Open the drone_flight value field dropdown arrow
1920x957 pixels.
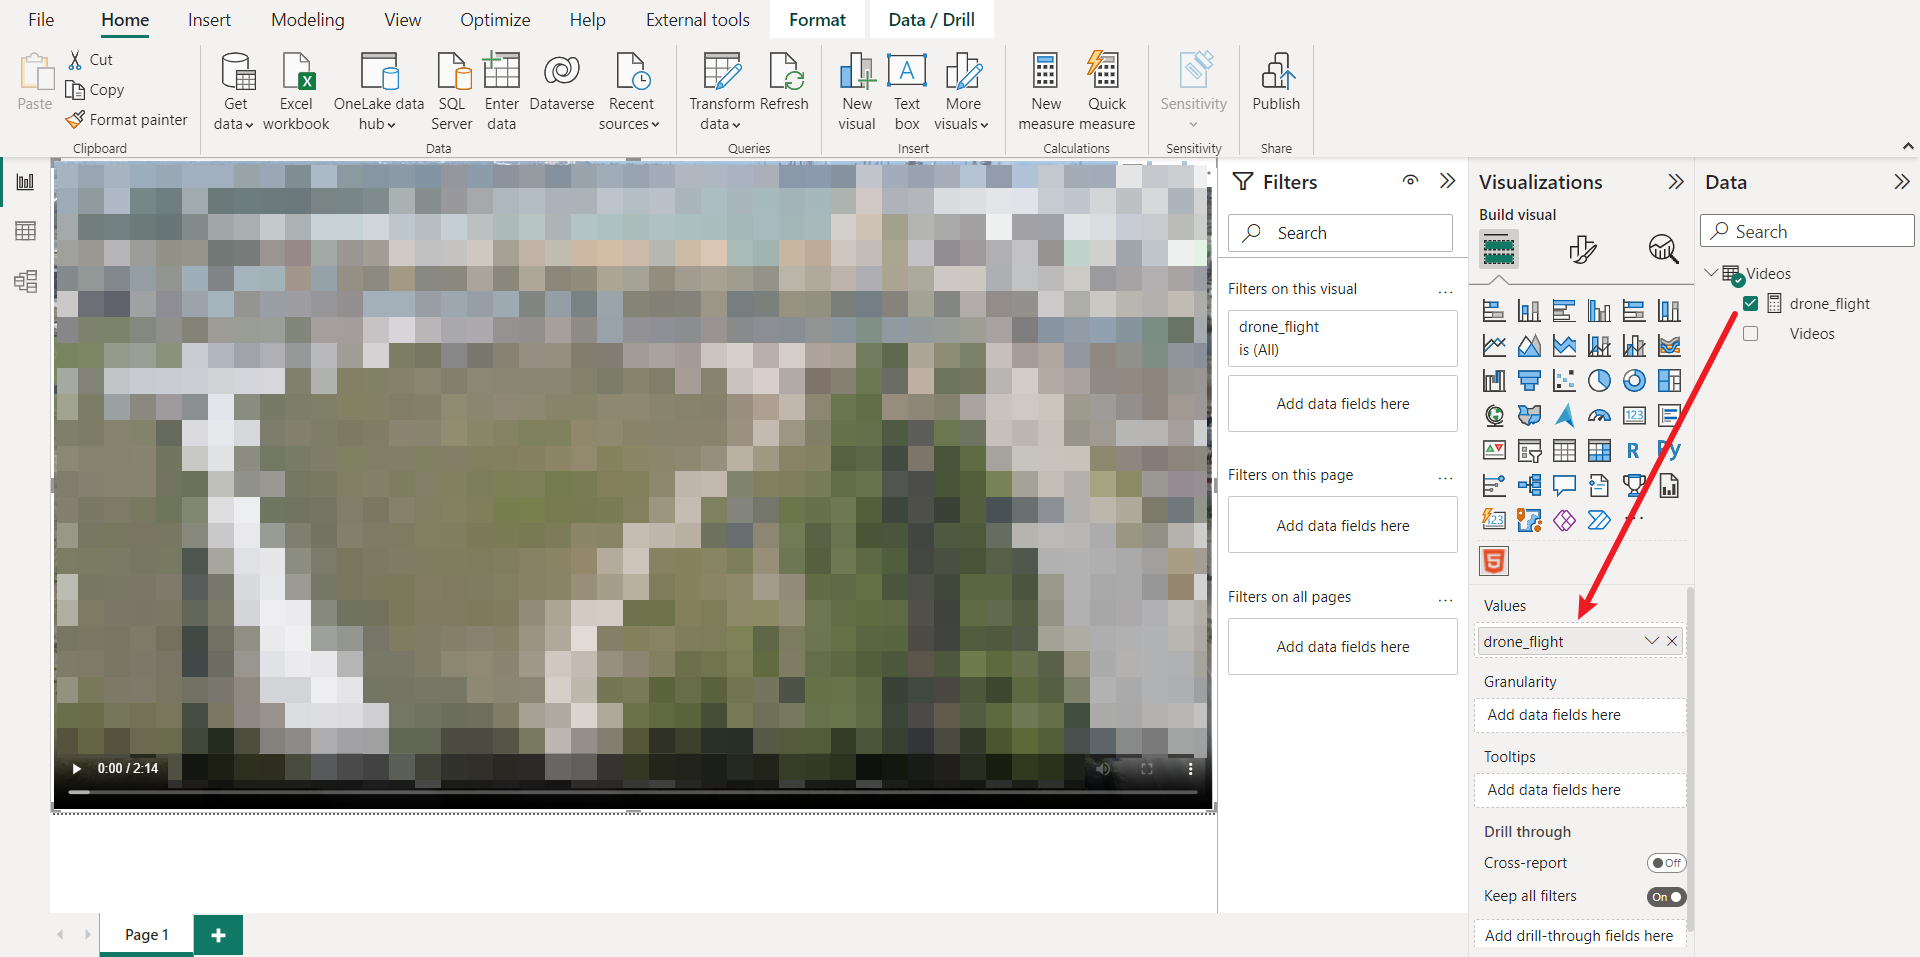(1651, 641)
